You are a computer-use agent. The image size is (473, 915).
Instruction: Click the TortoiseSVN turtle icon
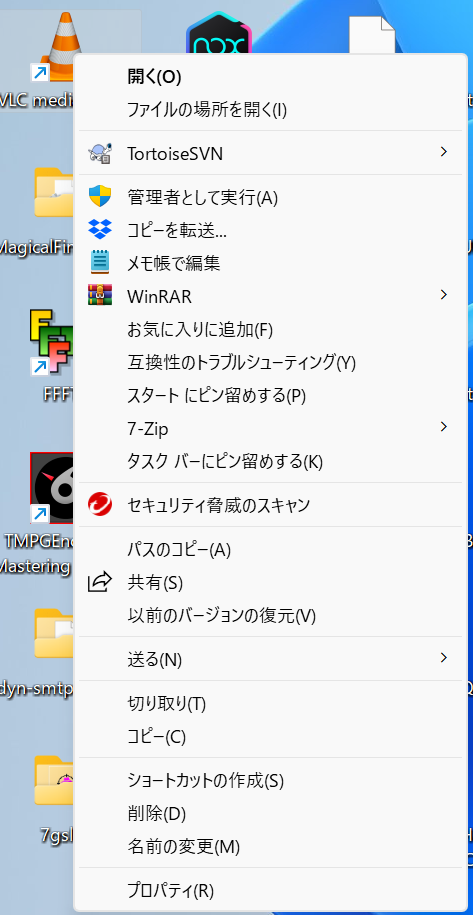100,153
